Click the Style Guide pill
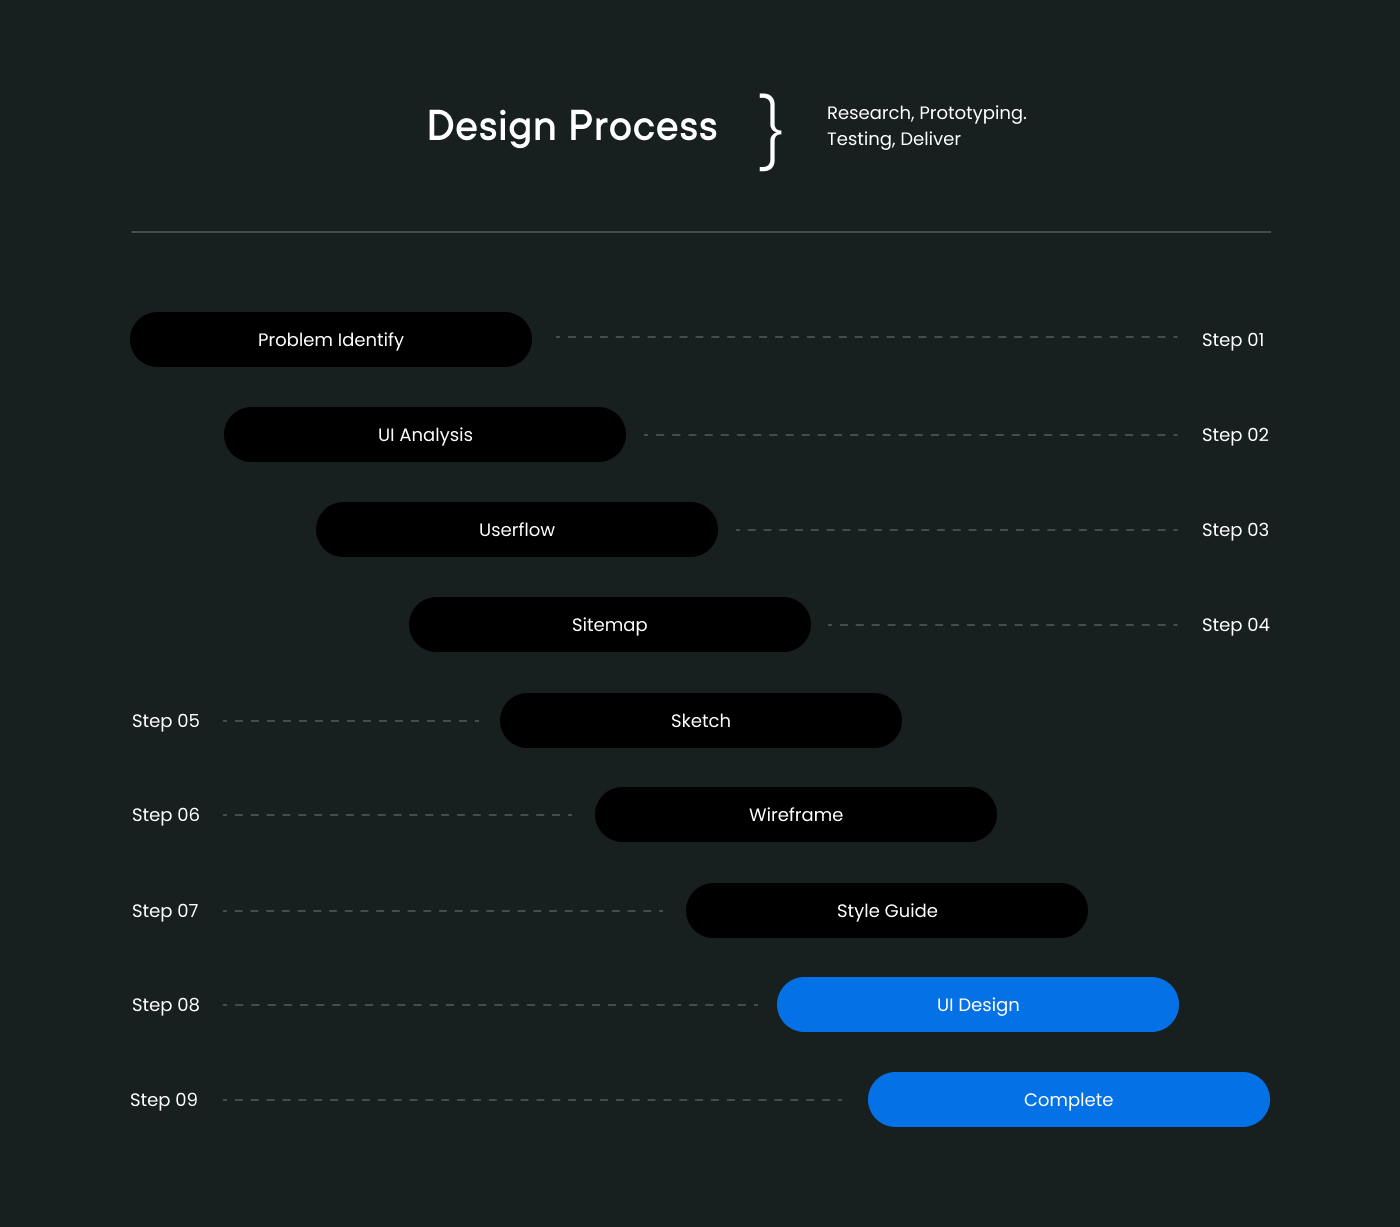The image size is (1400, 1227). (887, 910)
